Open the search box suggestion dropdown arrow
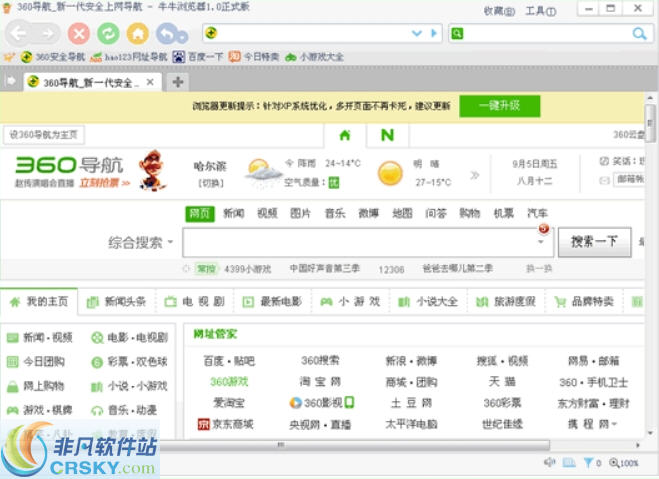This screenshot has height=479, width=659. 541,242
